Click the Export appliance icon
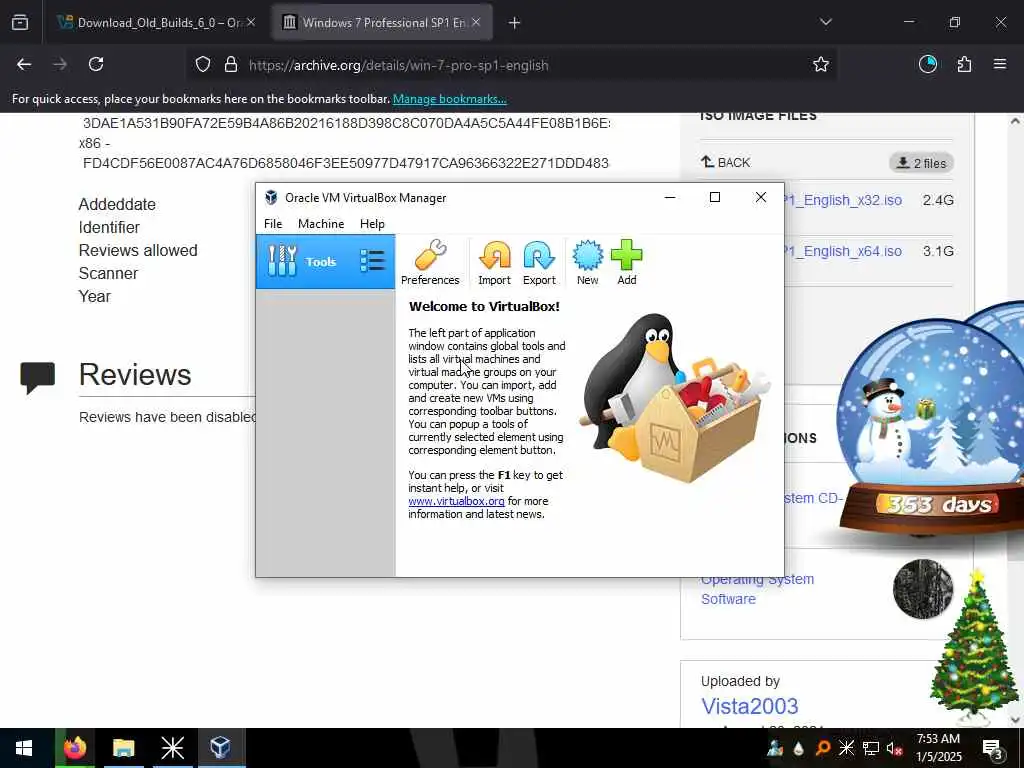 point(539,262)
